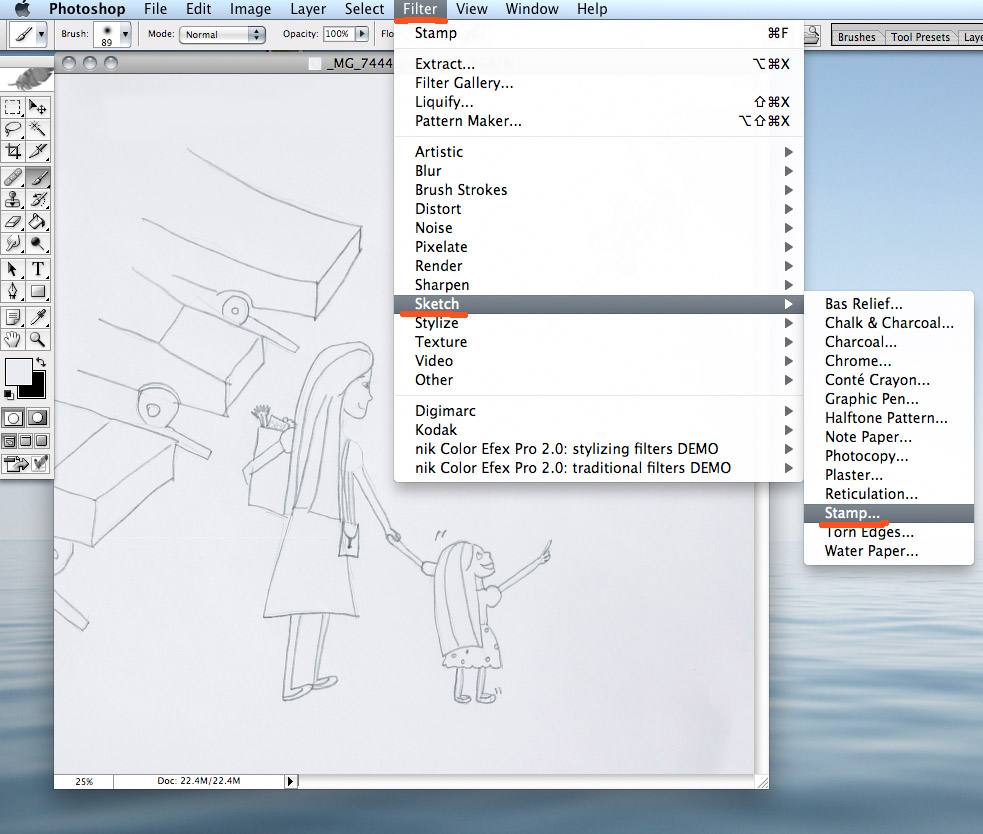
Task: Activate the Crop tool
Action: [x=11, y=152]
